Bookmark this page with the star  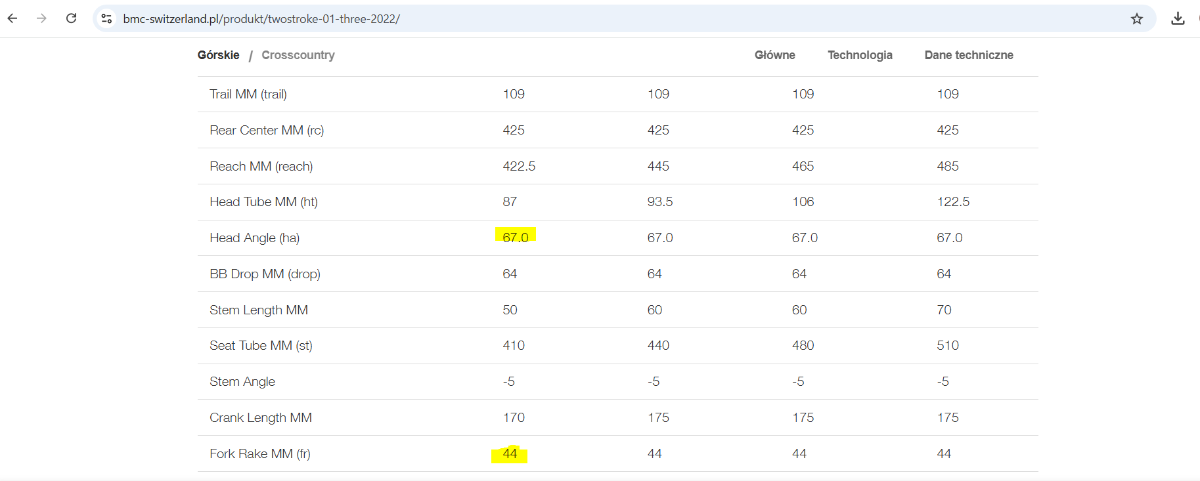tap(1137, 18)
